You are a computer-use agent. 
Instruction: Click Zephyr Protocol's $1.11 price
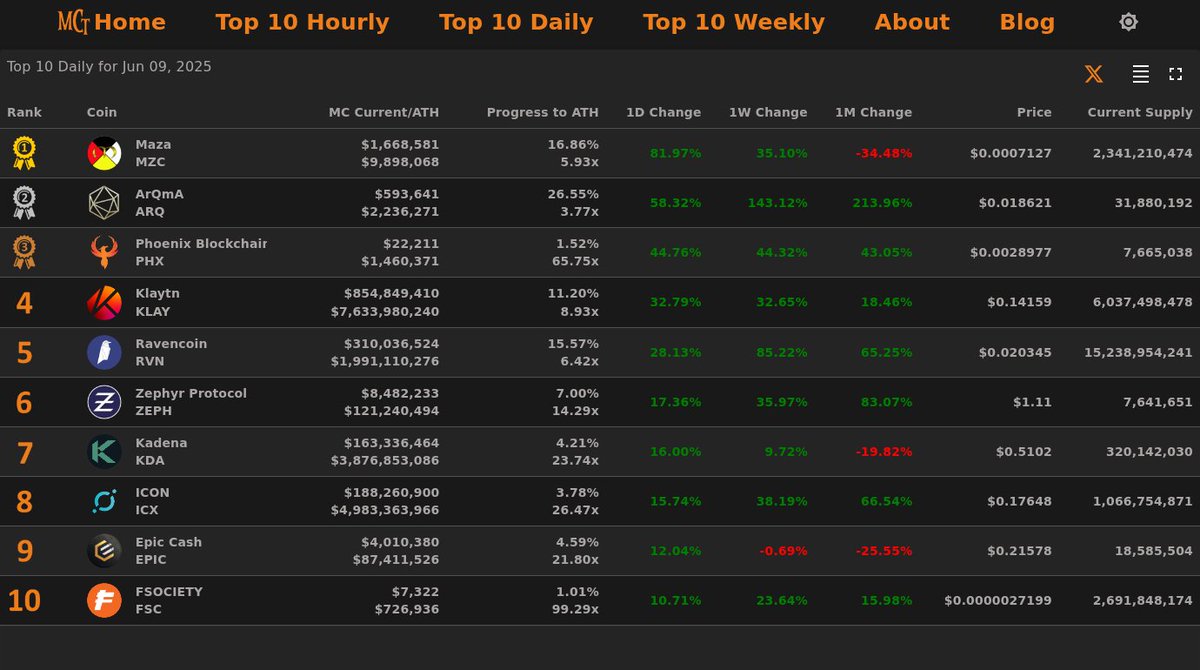click(1032, 402)
